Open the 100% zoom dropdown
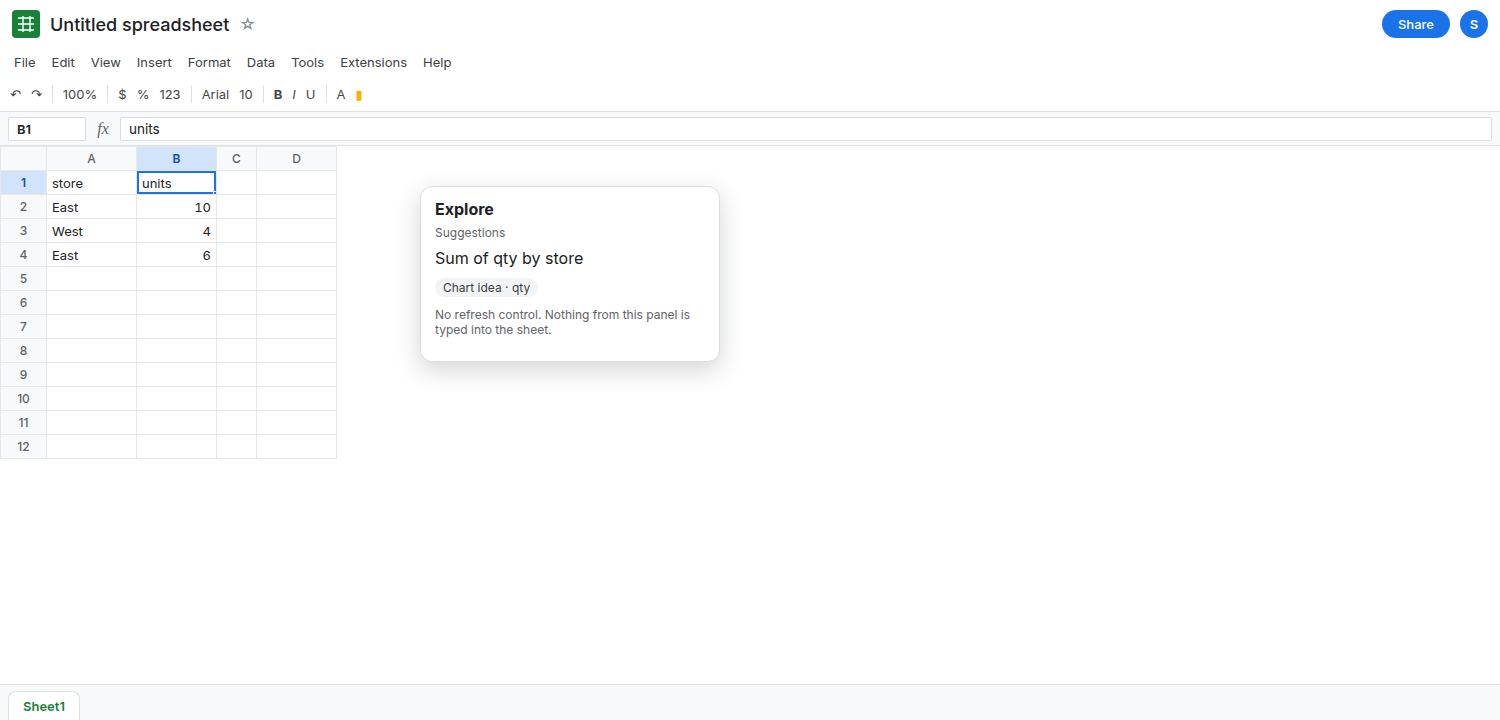This screenshot has height=720, width=1500. tap(80, 94)
